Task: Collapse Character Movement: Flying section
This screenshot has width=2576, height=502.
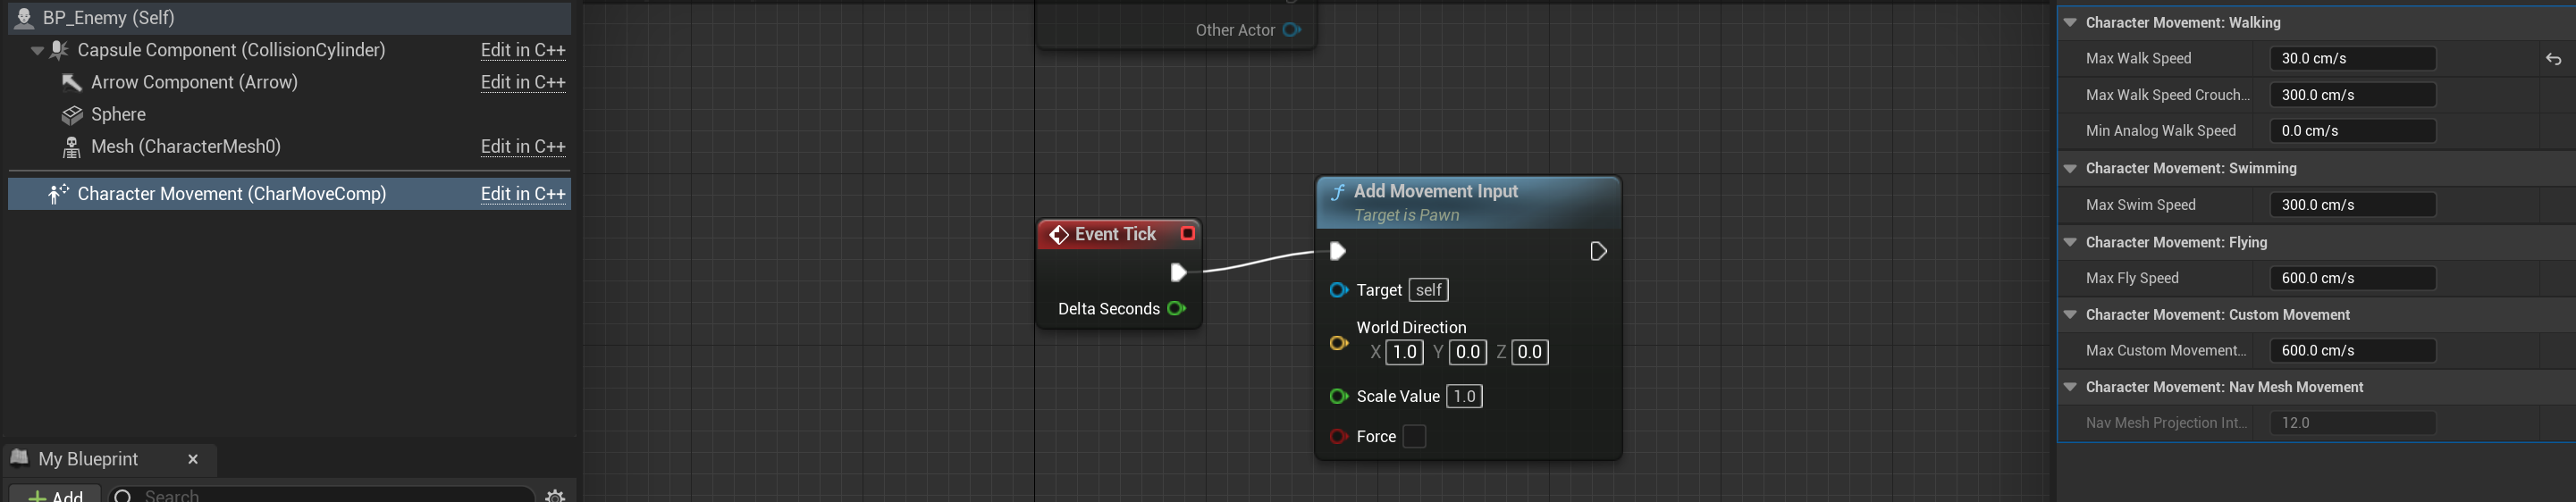Action: click(x=2070, y=242)
